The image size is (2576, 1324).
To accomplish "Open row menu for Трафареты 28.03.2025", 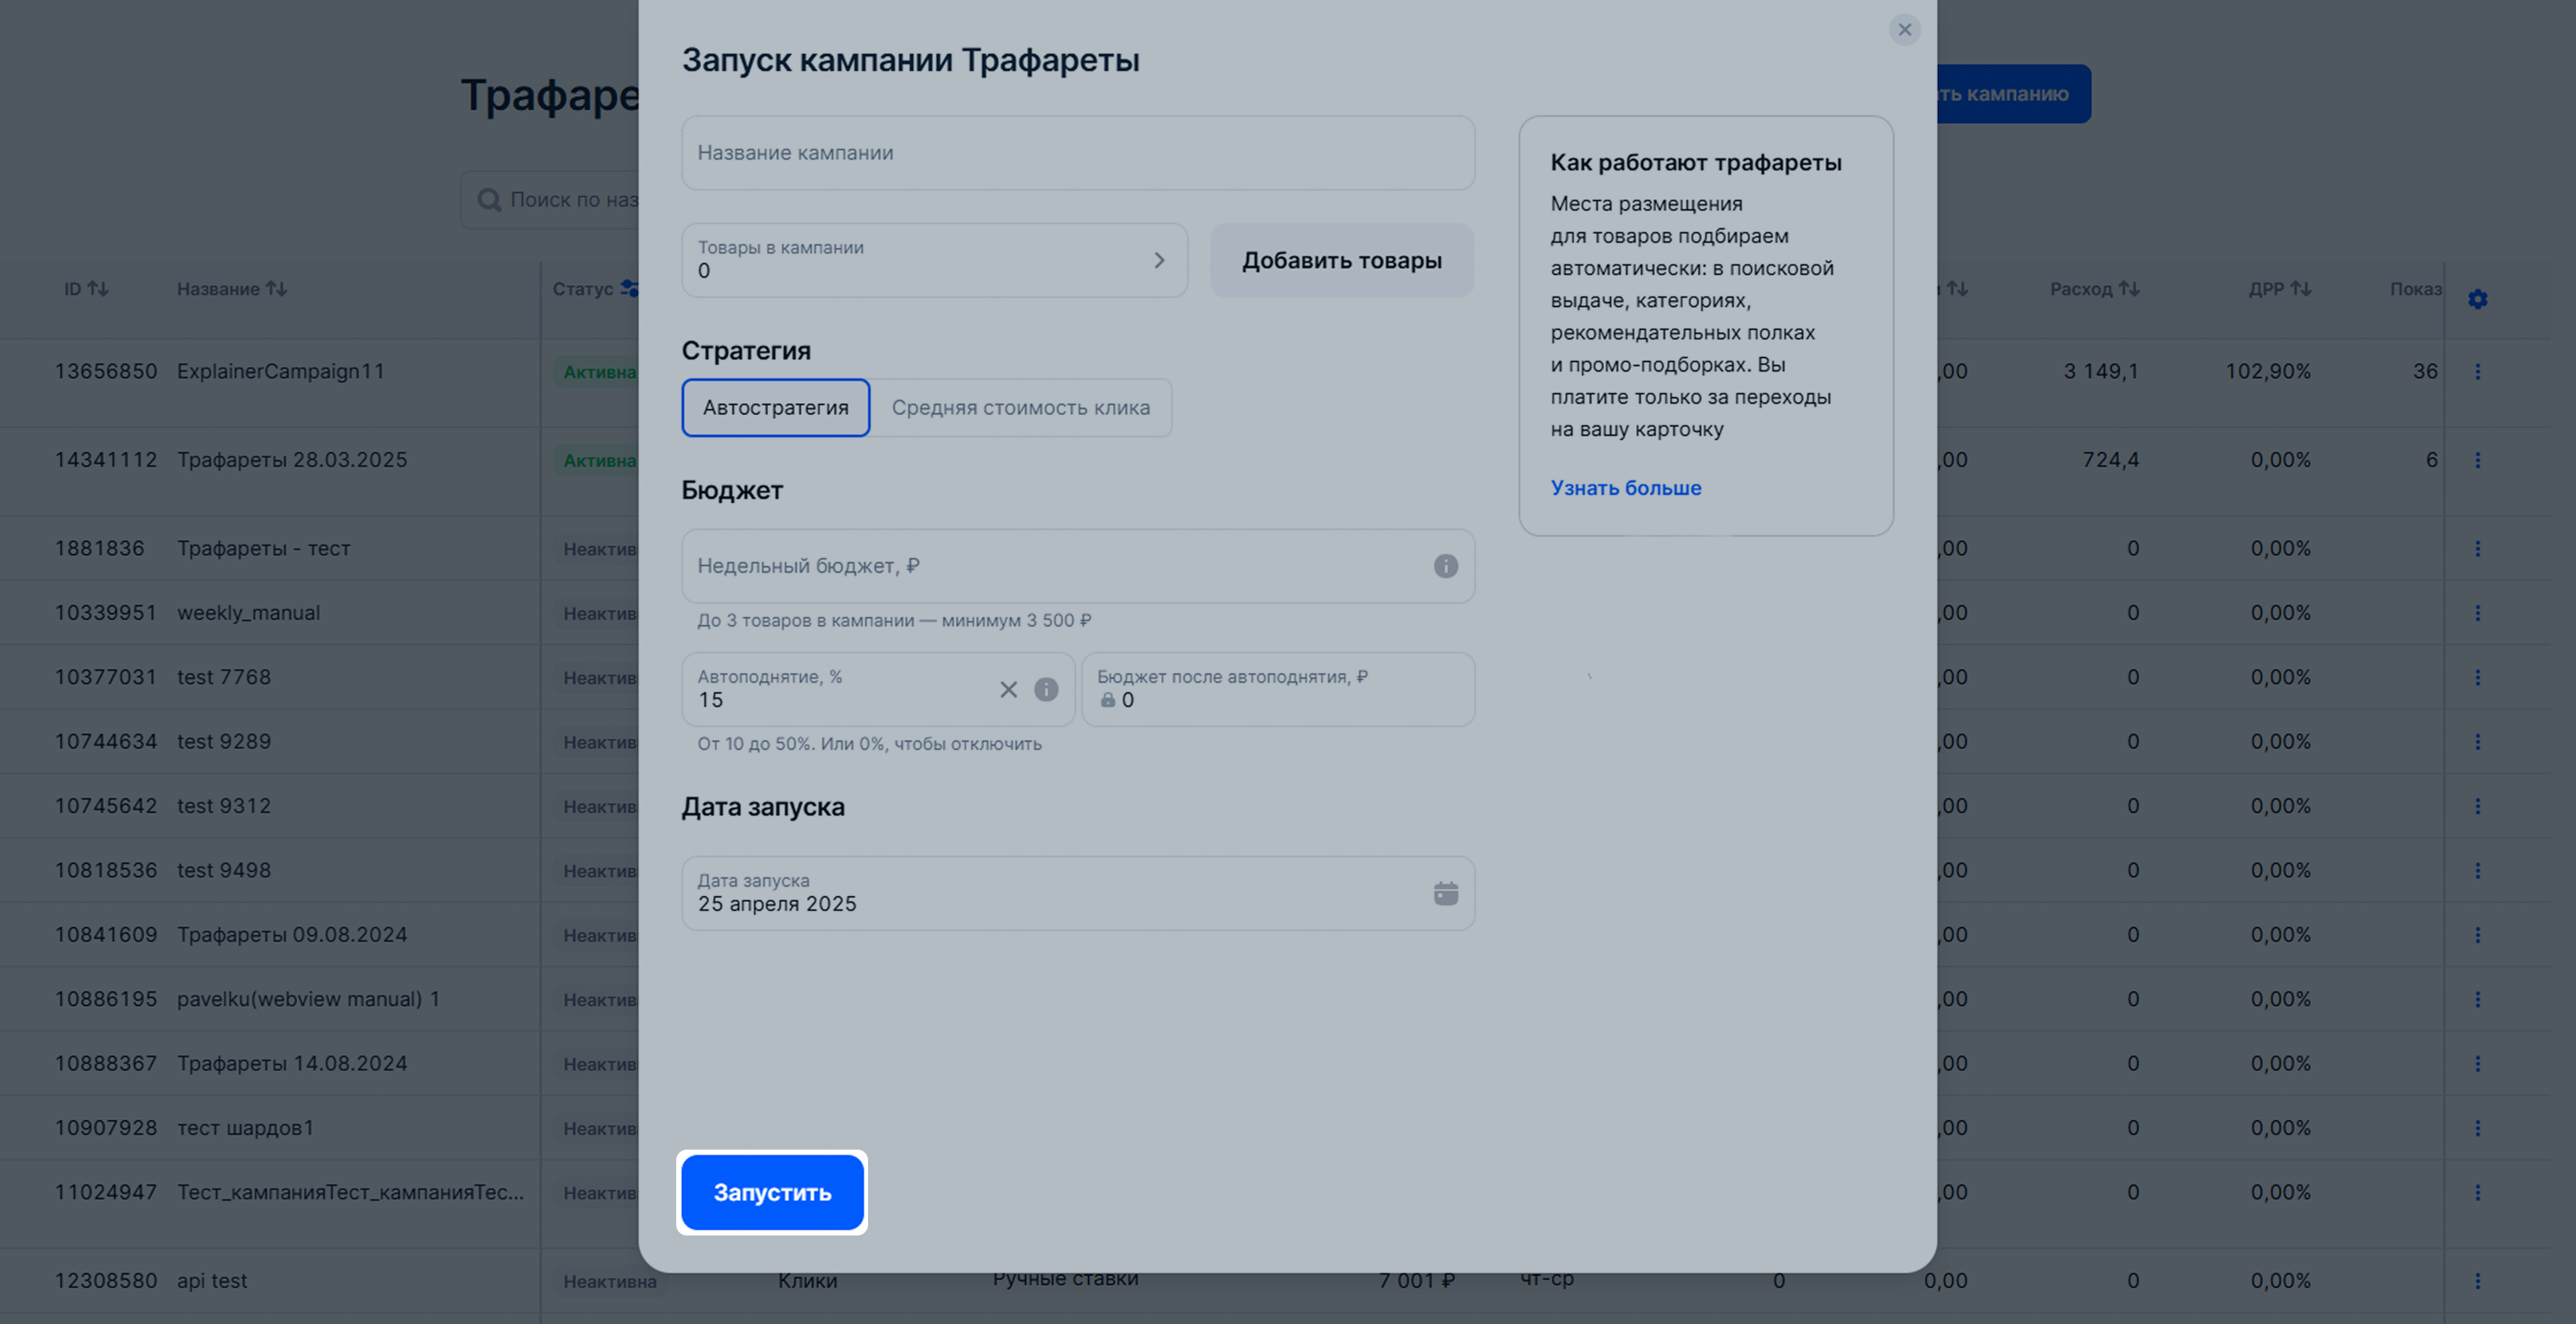I will click(2477, 460).
